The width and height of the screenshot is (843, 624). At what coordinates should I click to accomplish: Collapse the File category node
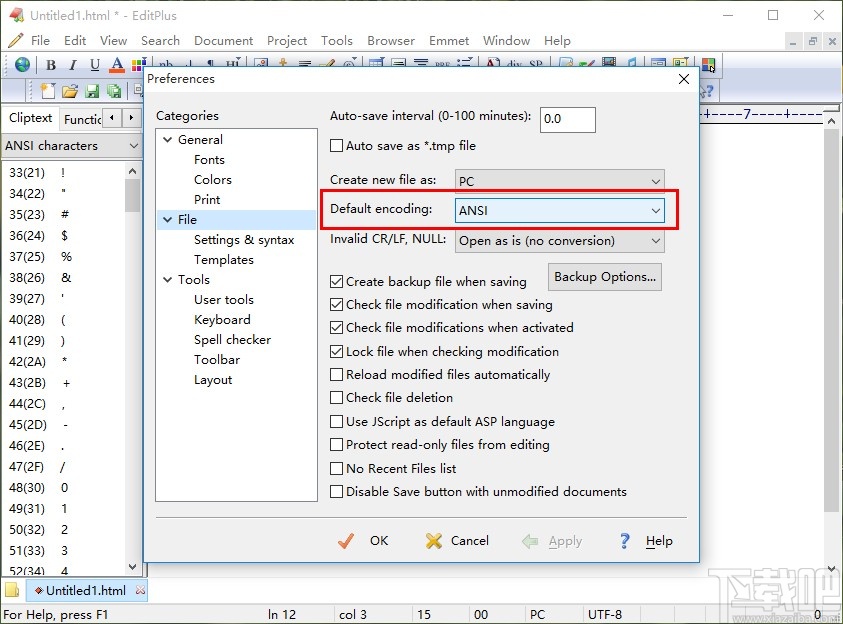pyautogui.click(x=168, y=220)
